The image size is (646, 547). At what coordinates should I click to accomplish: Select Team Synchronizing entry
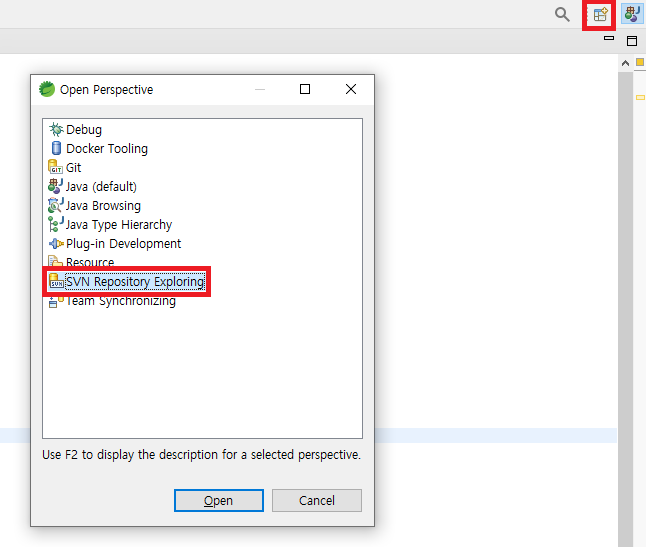coord(121,301)
